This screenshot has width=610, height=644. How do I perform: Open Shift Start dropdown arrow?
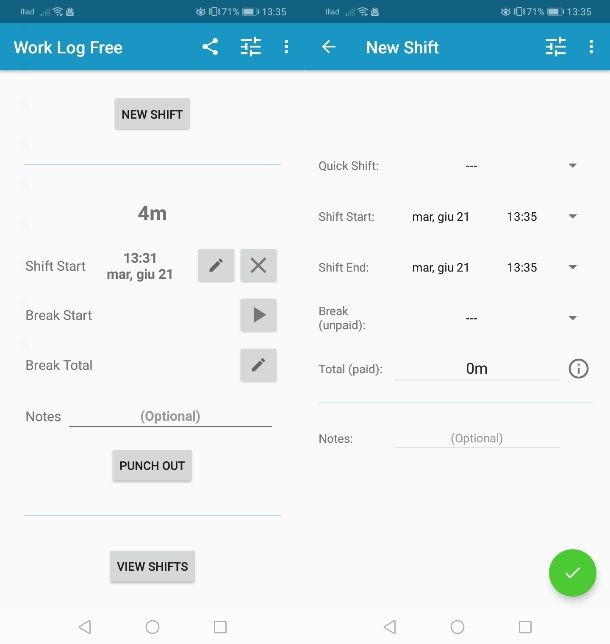pyautogui.click(x=573, y=216)
